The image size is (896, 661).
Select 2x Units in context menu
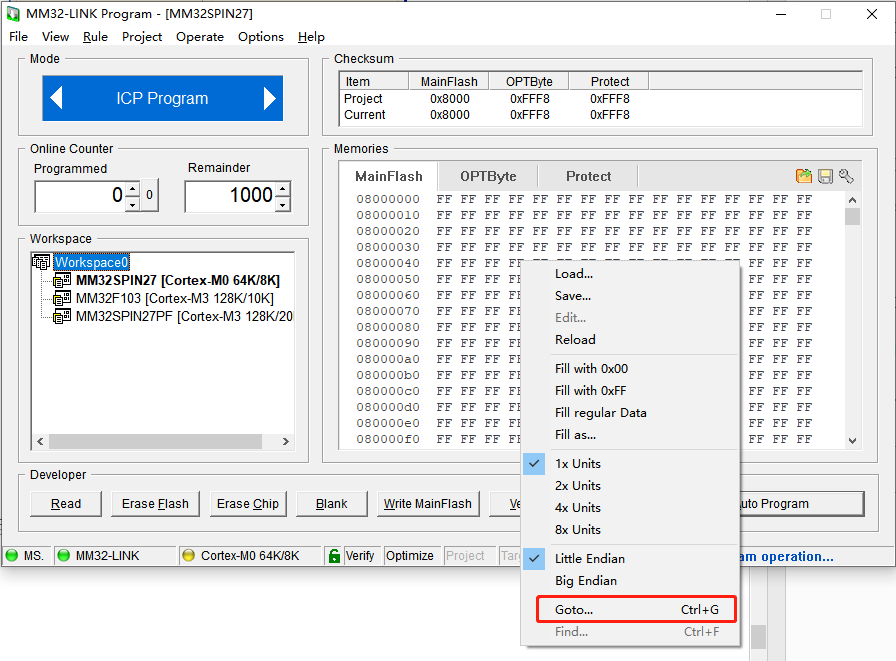[578, 486]
